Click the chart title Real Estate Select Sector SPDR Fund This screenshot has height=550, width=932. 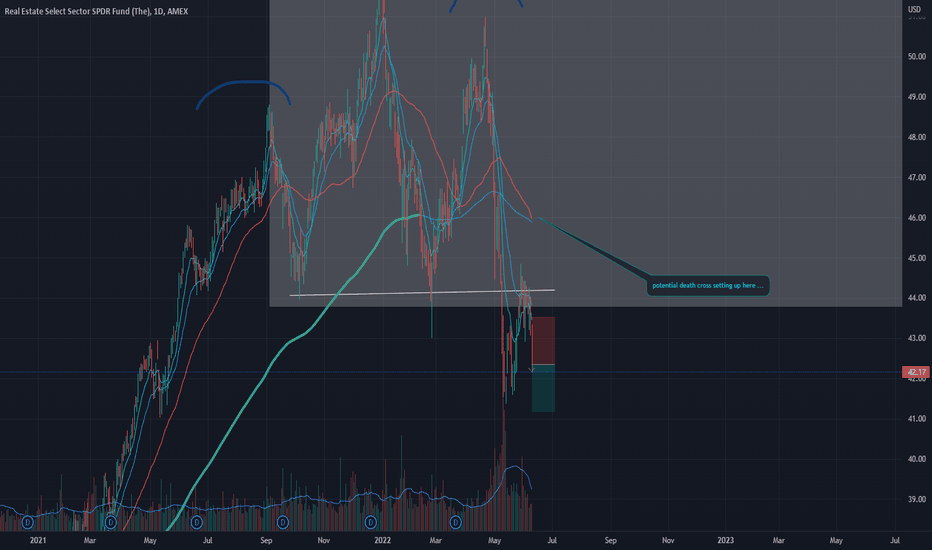click(96, 11)
